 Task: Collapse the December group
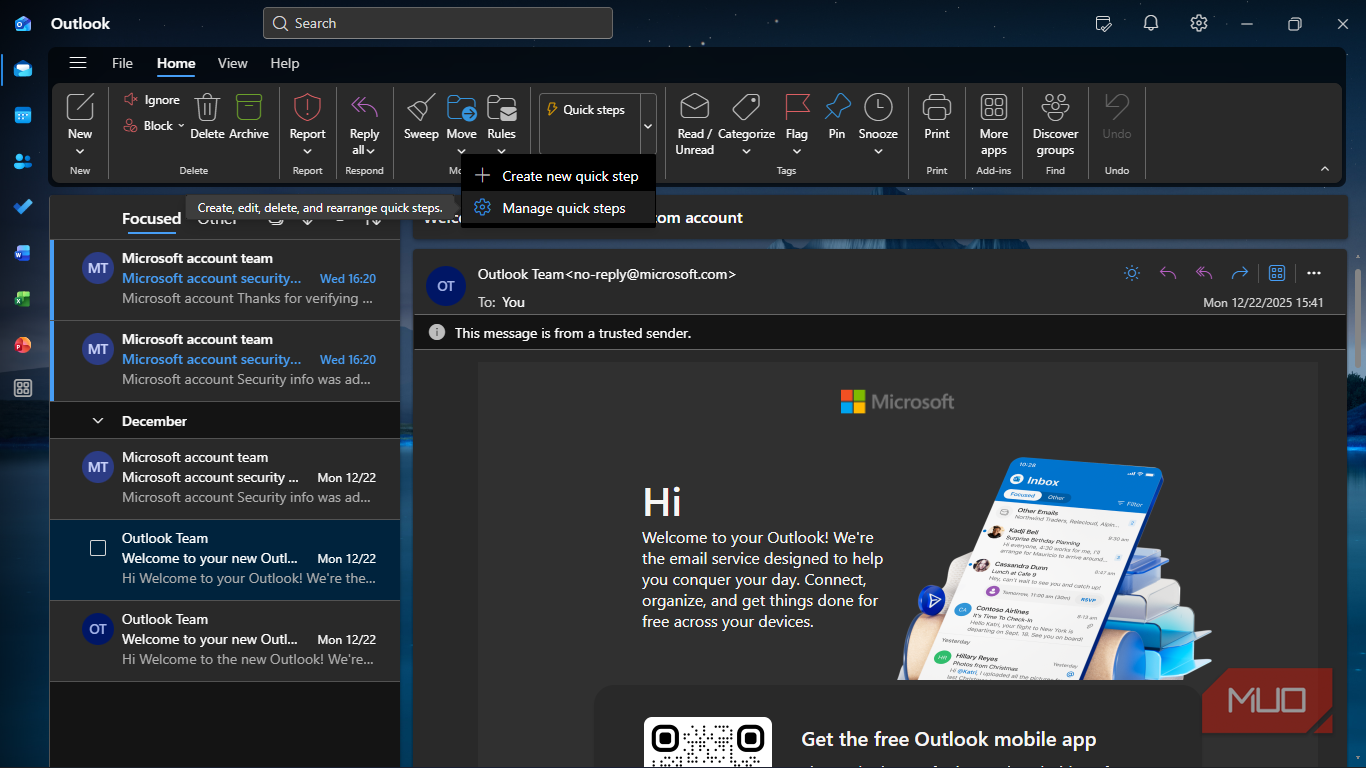point(98,421)
